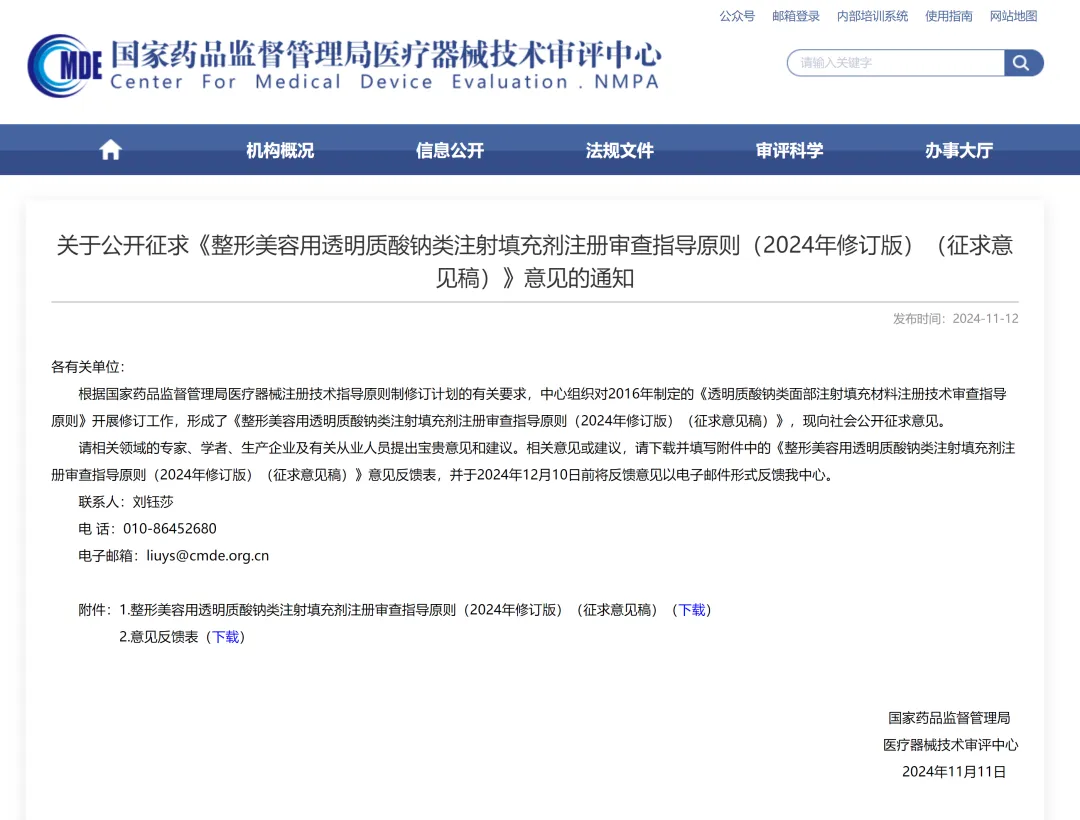Click the search magnifier icon
This screenshot has height=820, width=1080.
[1021, 62]
